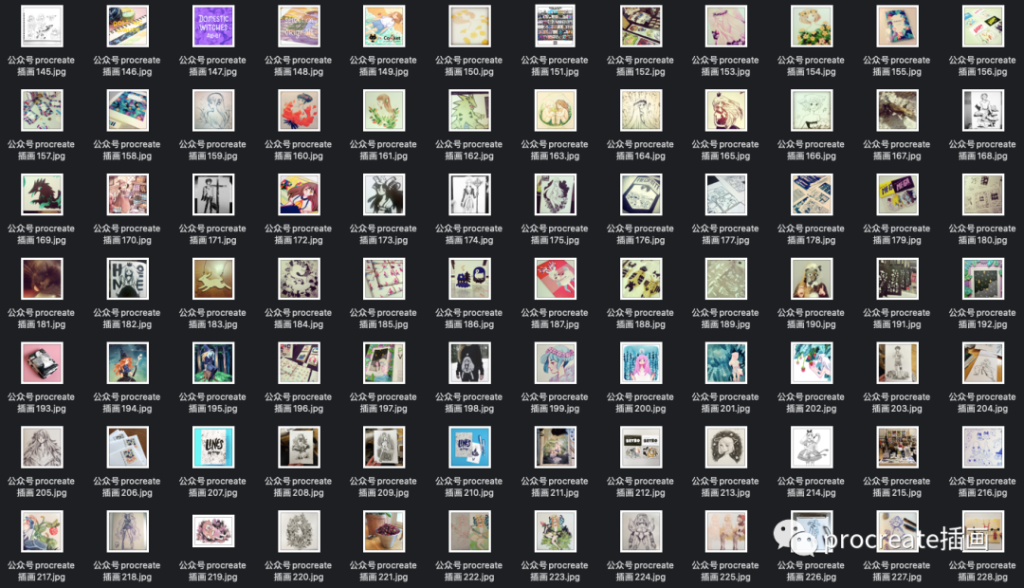Click the blue-framed image 插画 210.jpg

pos(469,447)
